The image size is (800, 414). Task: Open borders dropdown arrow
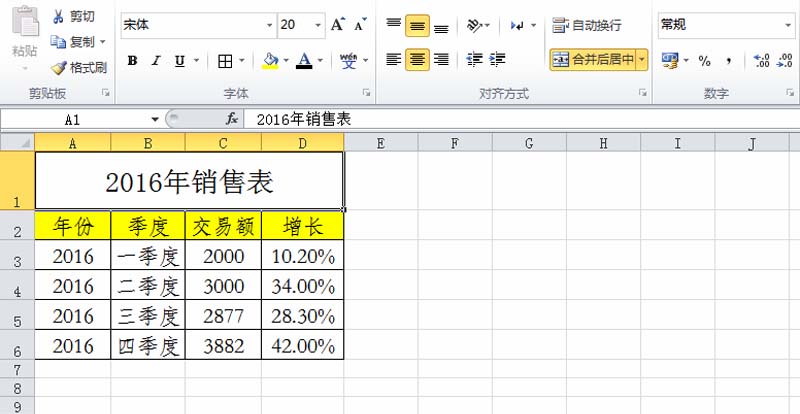(241, 61)
